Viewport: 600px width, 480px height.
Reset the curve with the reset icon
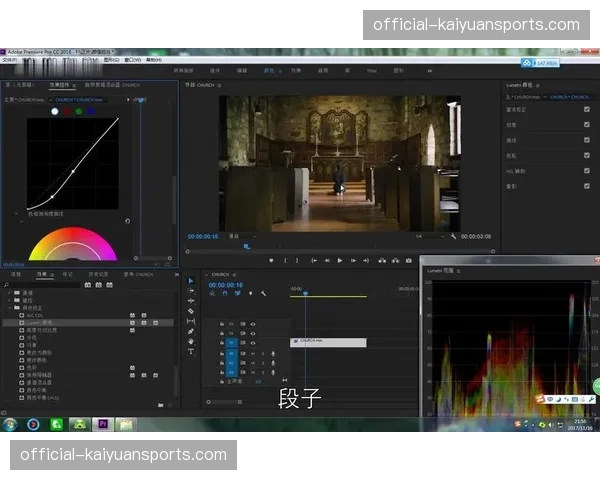tap(127, 221)
